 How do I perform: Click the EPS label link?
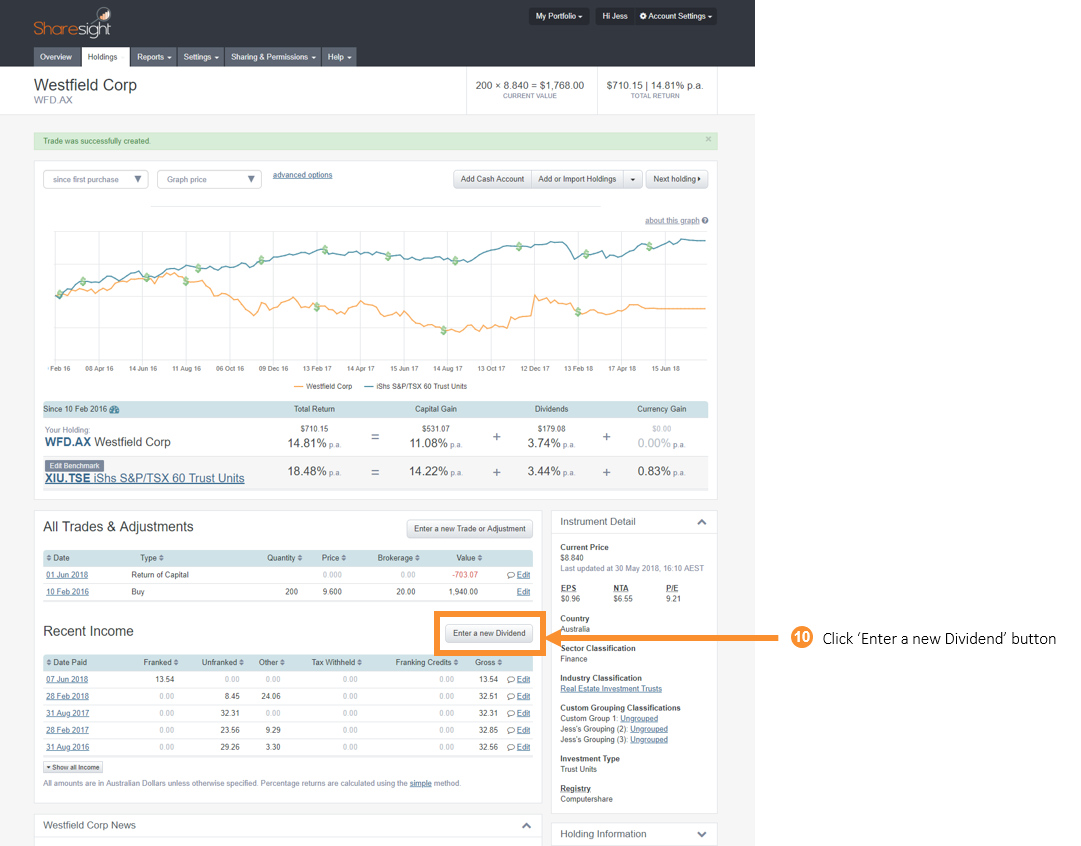click(568, 588)
